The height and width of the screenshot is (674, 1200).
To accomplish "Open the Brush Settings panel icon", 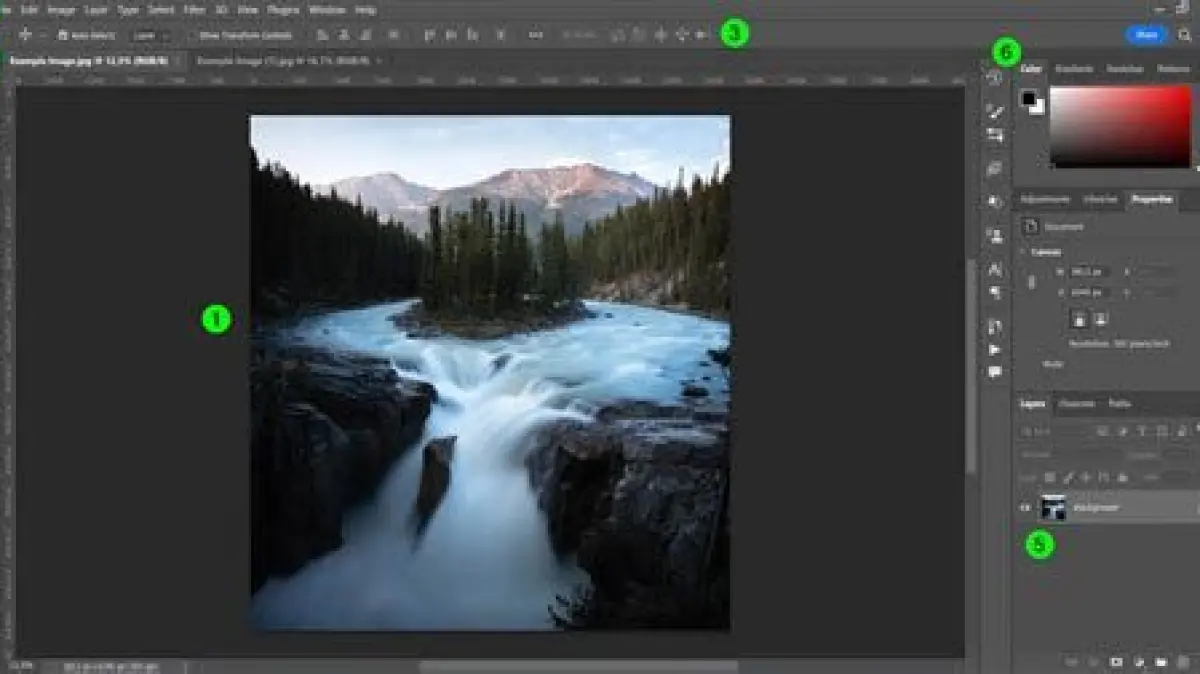I will point(995,111).
